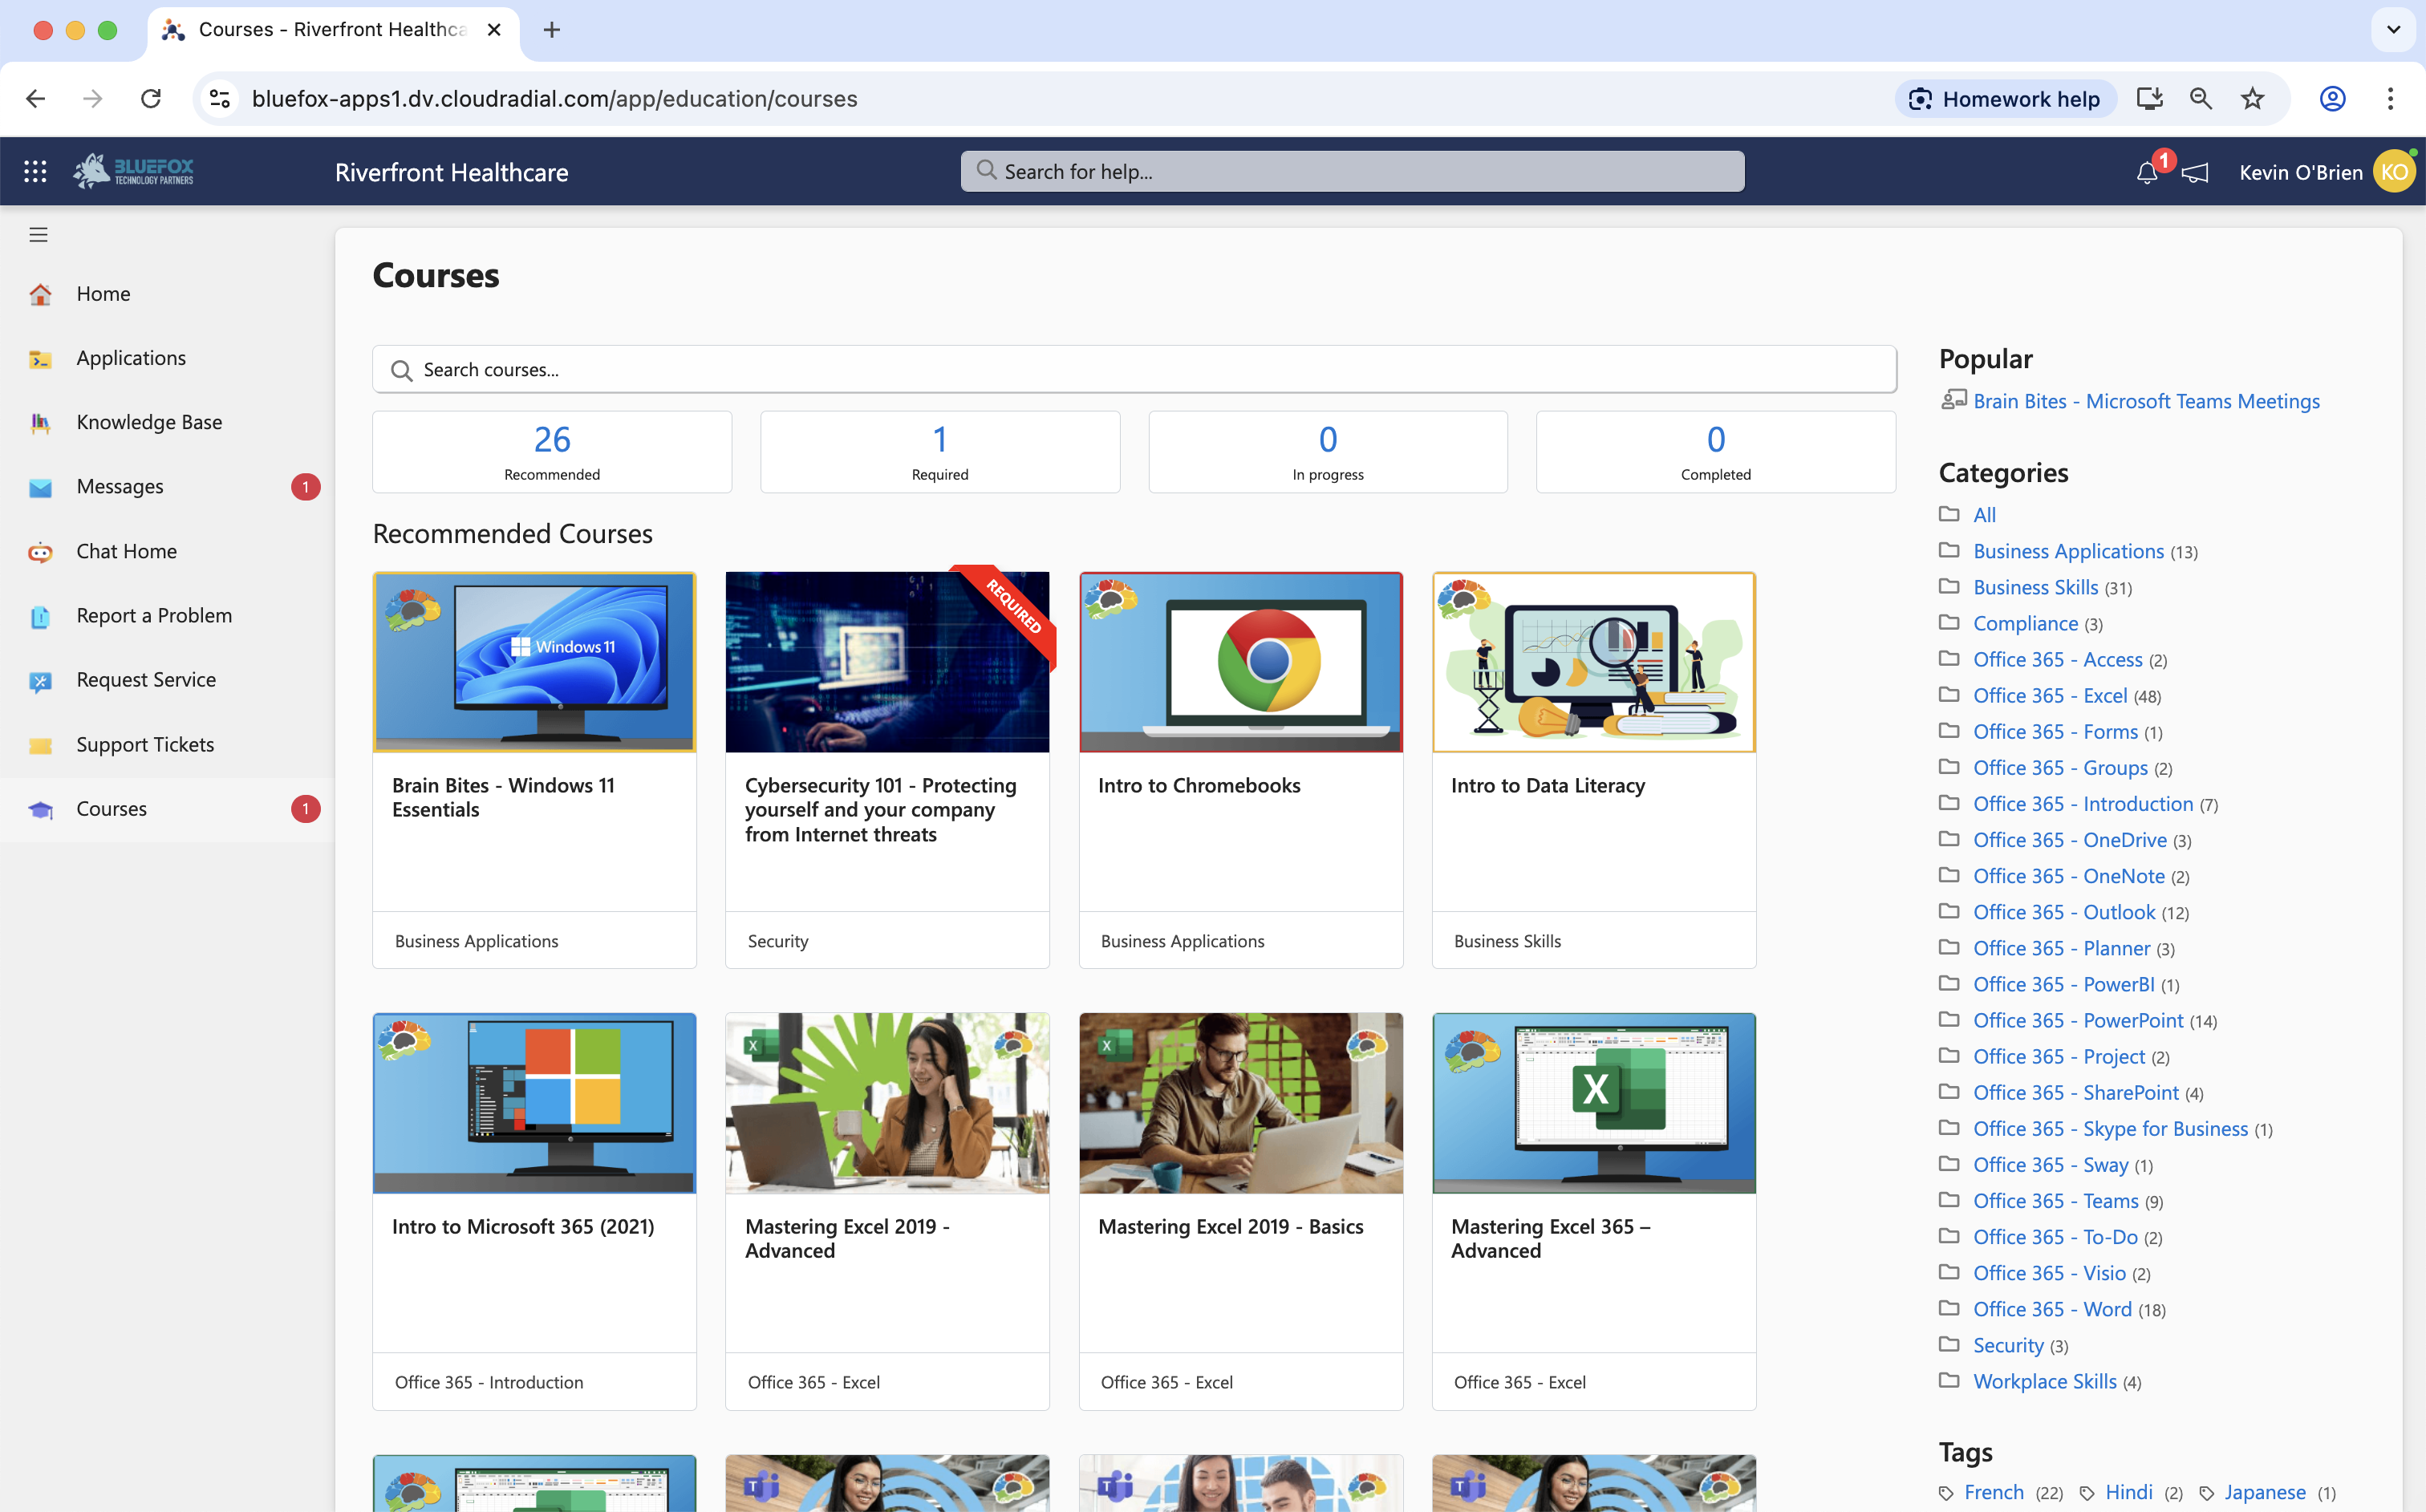Click the browser address bar URL
Viewport: 2426px width, 1512px height.
pyautogui.click(x=555, y=99)
